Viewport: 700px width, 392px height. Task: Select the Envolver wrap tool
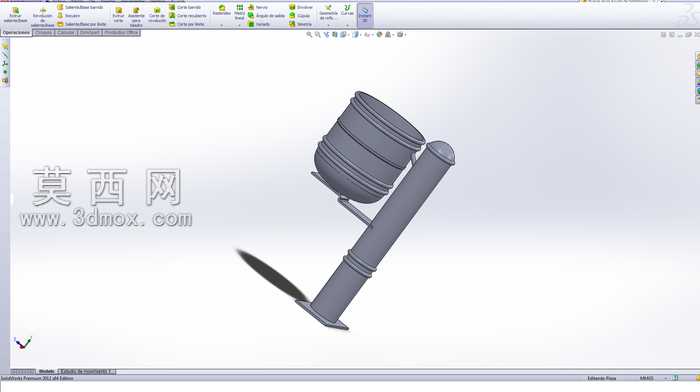point(301,7)
